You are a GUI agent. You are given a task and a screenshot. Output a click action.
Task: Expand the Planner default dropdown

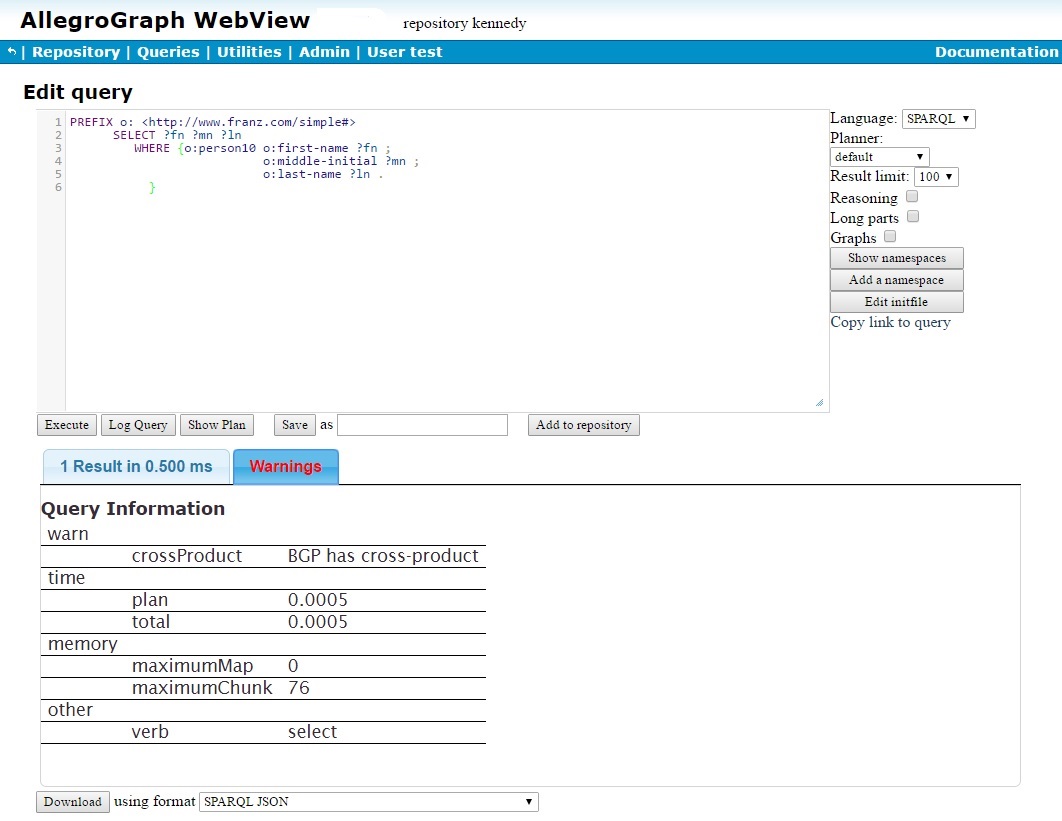[x=879, y=157]
